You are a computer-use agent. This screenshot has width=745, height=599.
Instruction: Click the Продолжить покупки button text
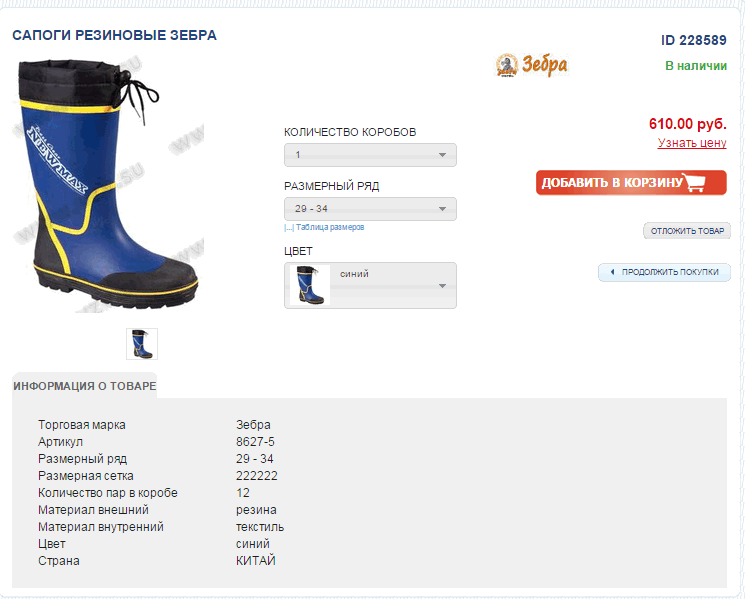[669, 272]
